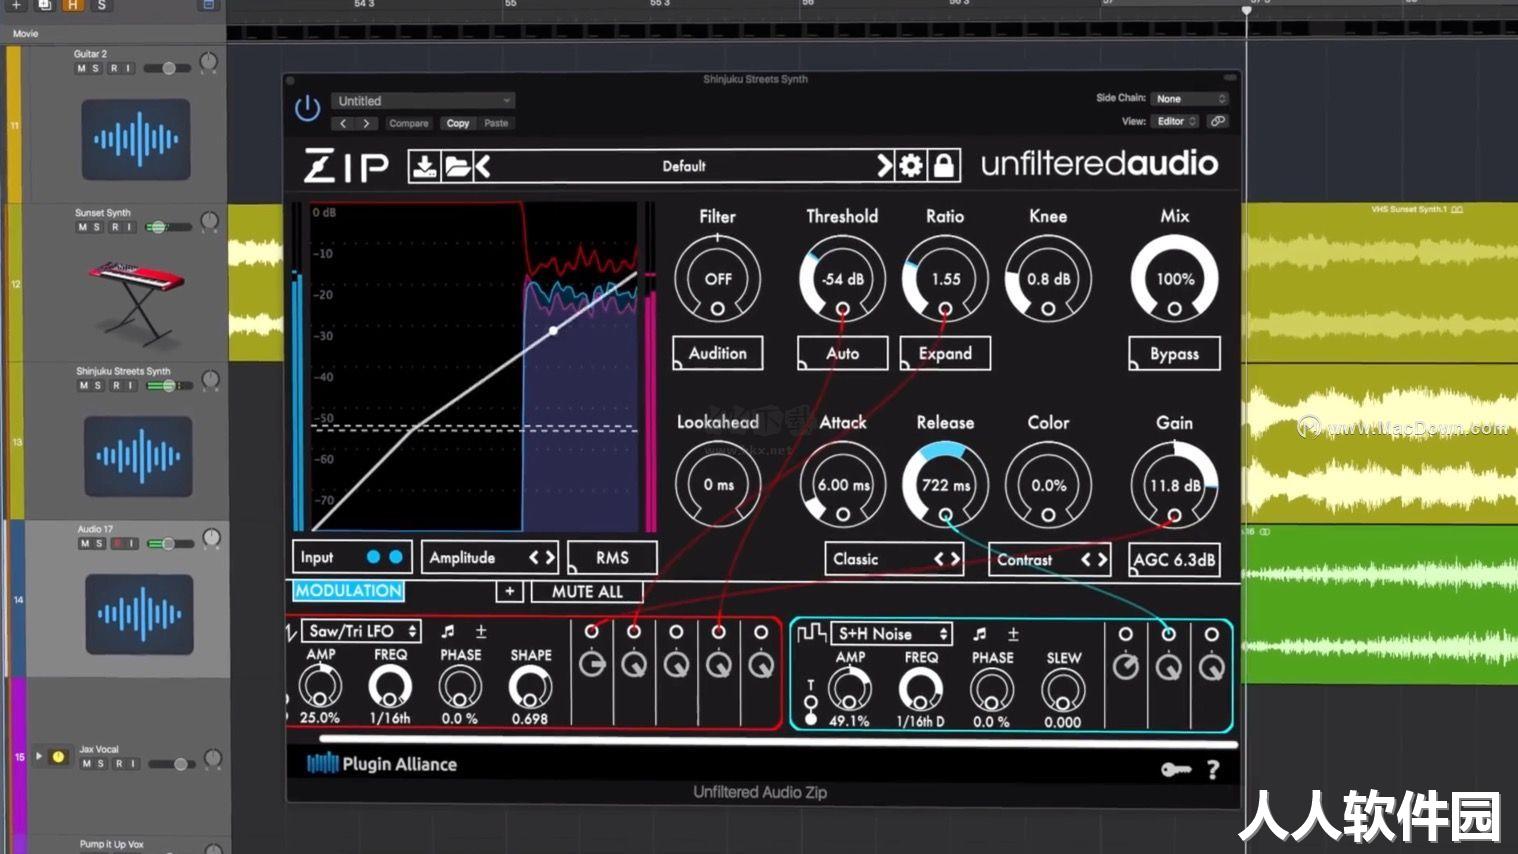Click Audio 17 track waveform icon
This screenshot has width=1518, height=854.
point(139,614)
